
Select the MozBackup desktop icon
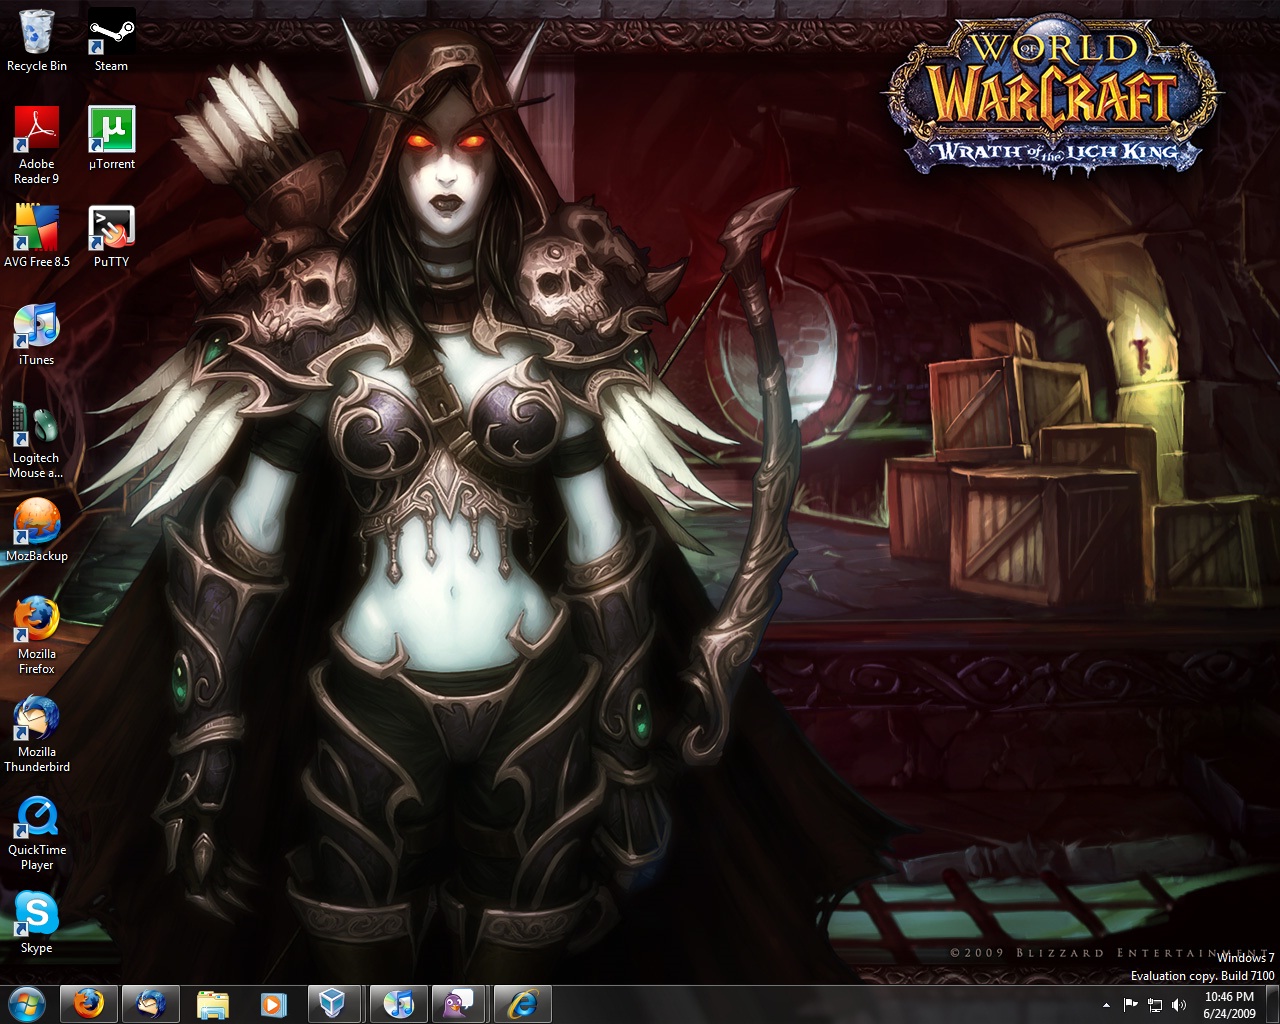(x=37, y=531)
